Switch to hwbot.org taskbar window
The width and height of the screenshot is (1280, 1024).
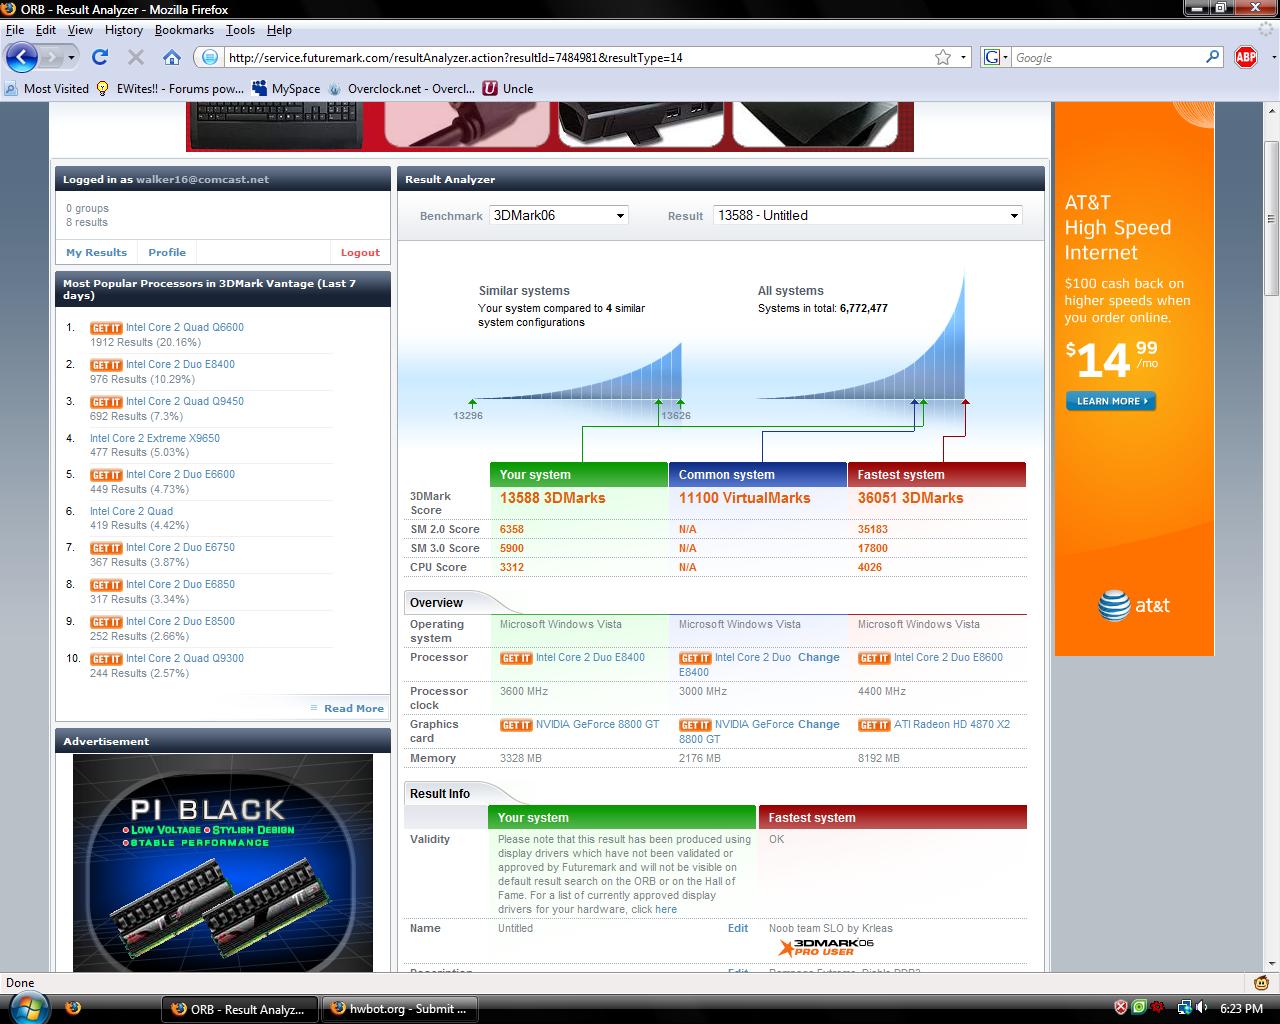(x=400, y=1008)
